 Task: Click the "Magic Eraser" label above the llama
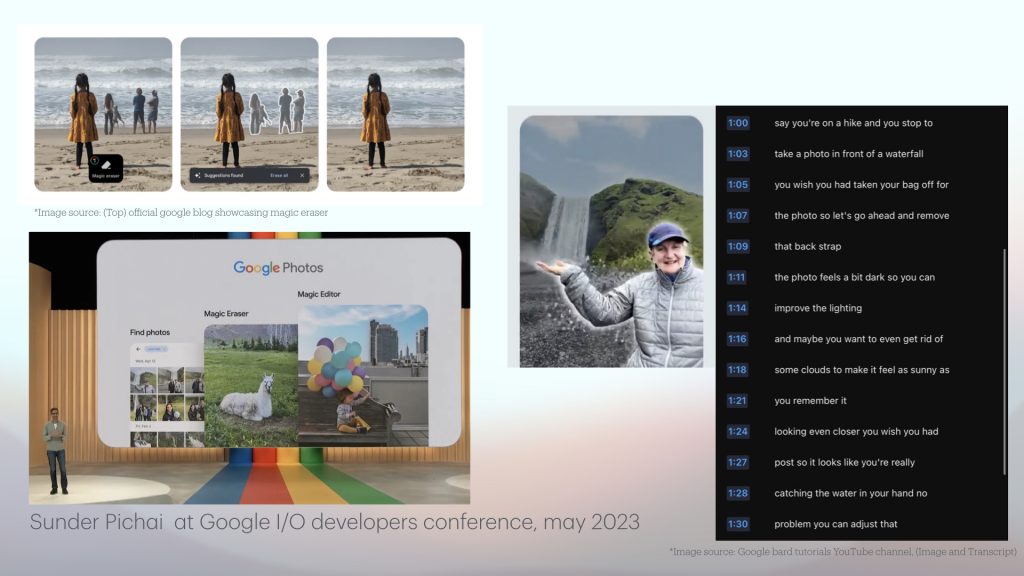tap(226, 313)
